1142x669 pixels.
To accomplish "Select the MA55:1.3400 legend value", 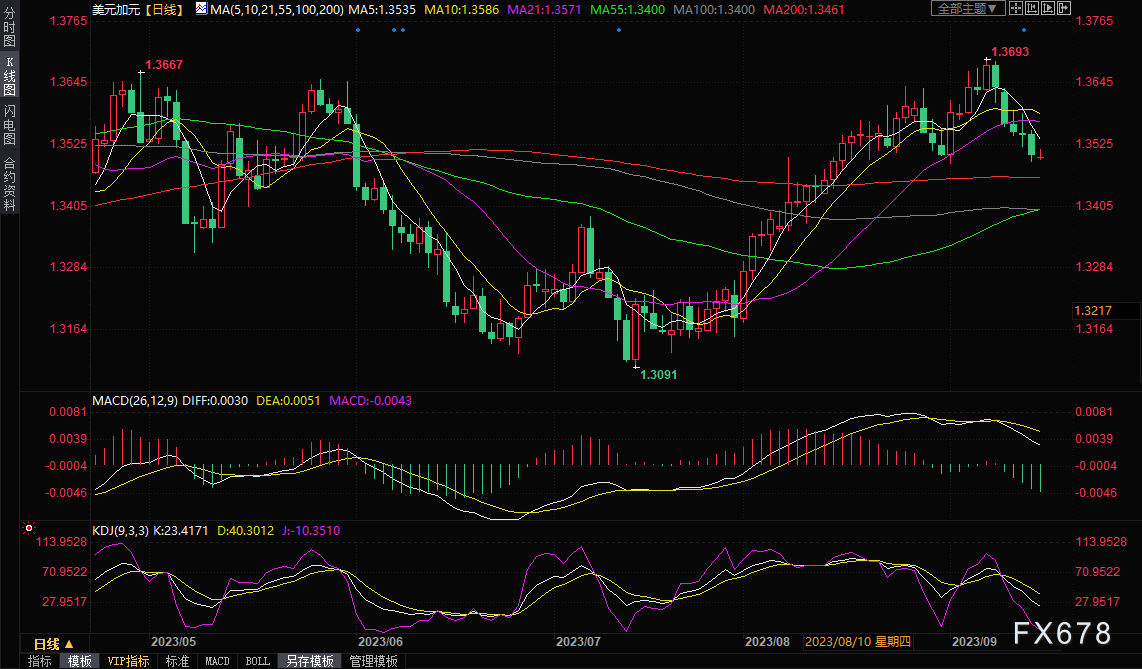I will pyautogui.click(x=628, y=9).
